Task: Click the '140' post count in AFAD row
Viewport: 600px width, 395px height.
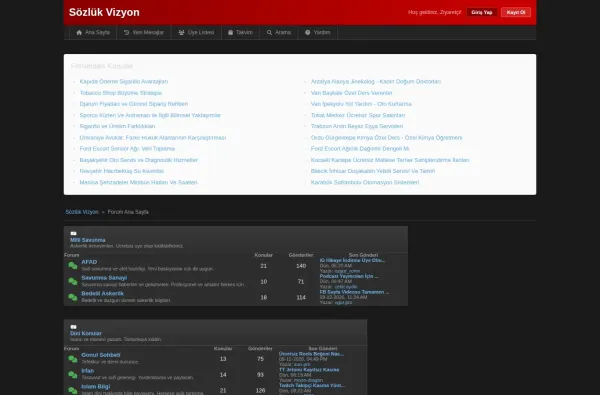Action: (x=301, y=266)
